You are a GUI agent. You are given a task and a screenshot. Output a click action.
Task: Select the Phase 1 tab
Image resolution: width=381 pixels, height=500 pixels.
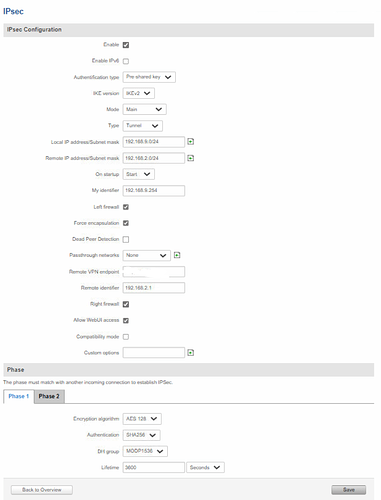click(19, 396)
